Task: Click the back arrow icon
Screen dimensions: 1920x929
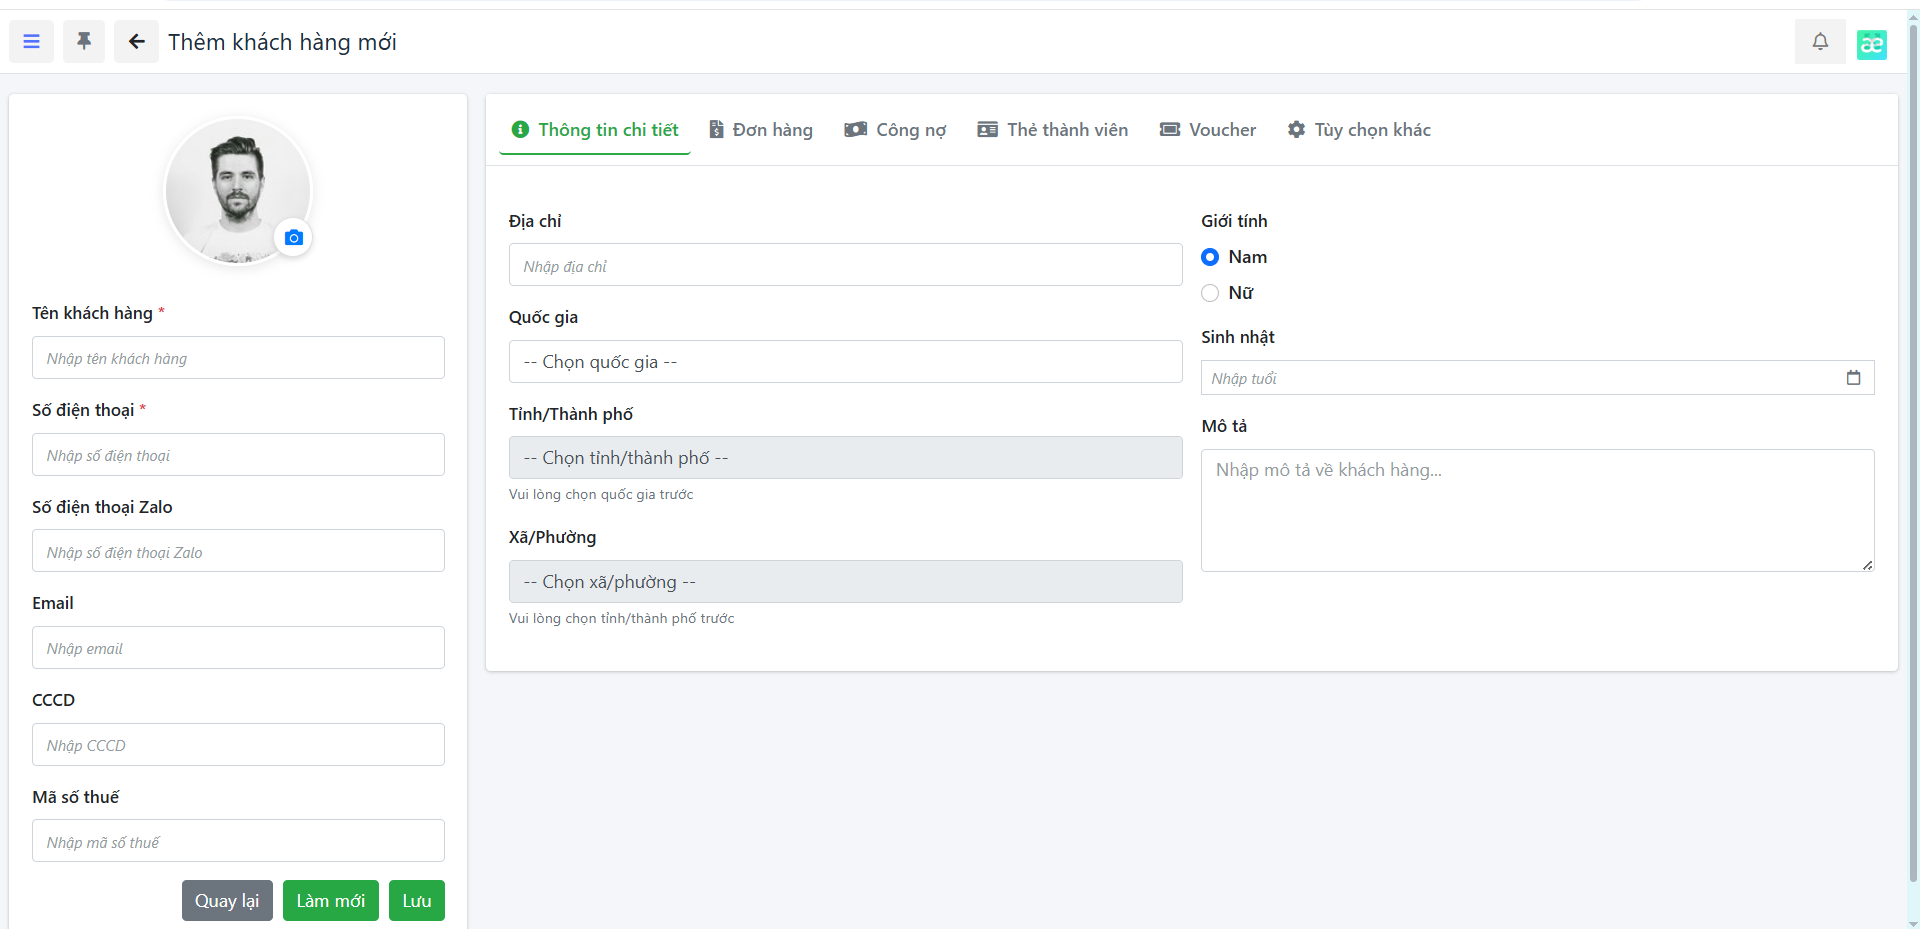Action: [136, 42]
